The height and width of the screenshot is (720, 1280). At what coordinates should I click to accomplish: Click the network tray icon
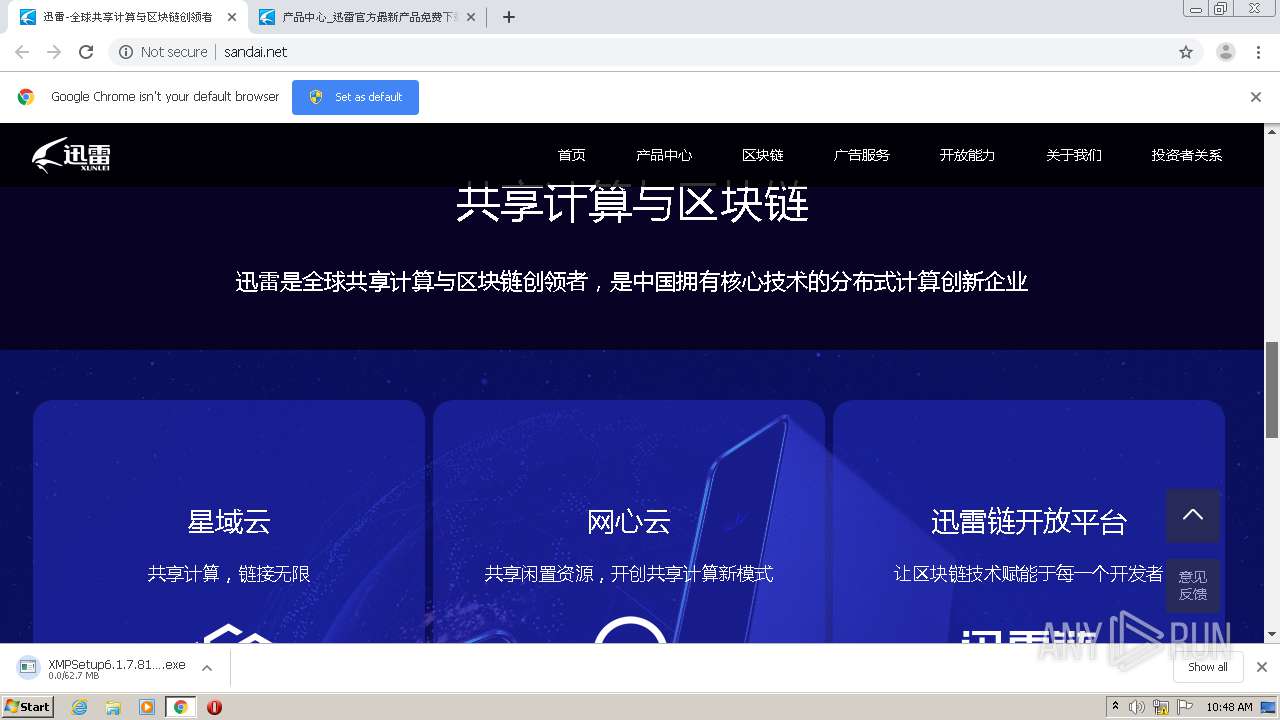[1161, 707]
